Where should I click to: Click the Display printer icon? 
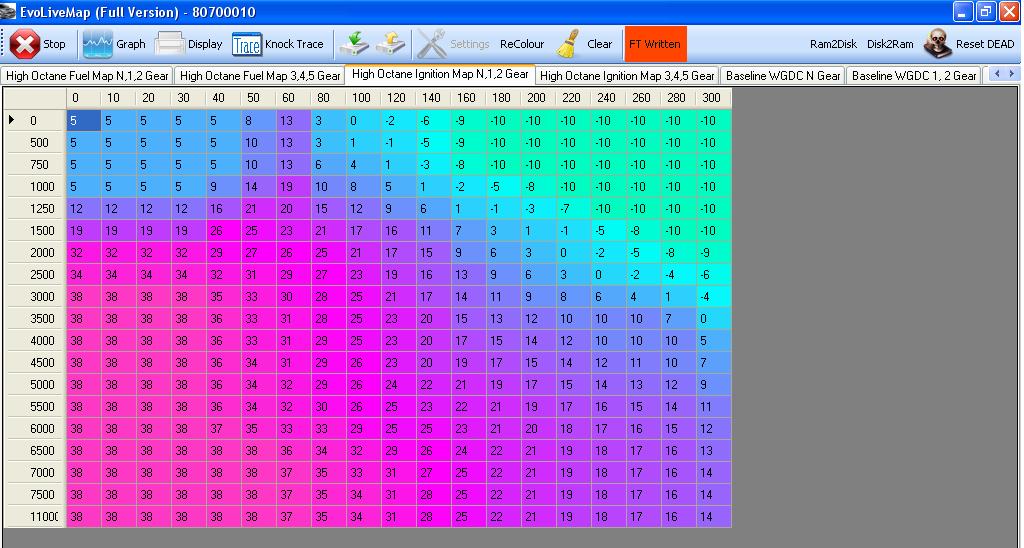[170, 44]
